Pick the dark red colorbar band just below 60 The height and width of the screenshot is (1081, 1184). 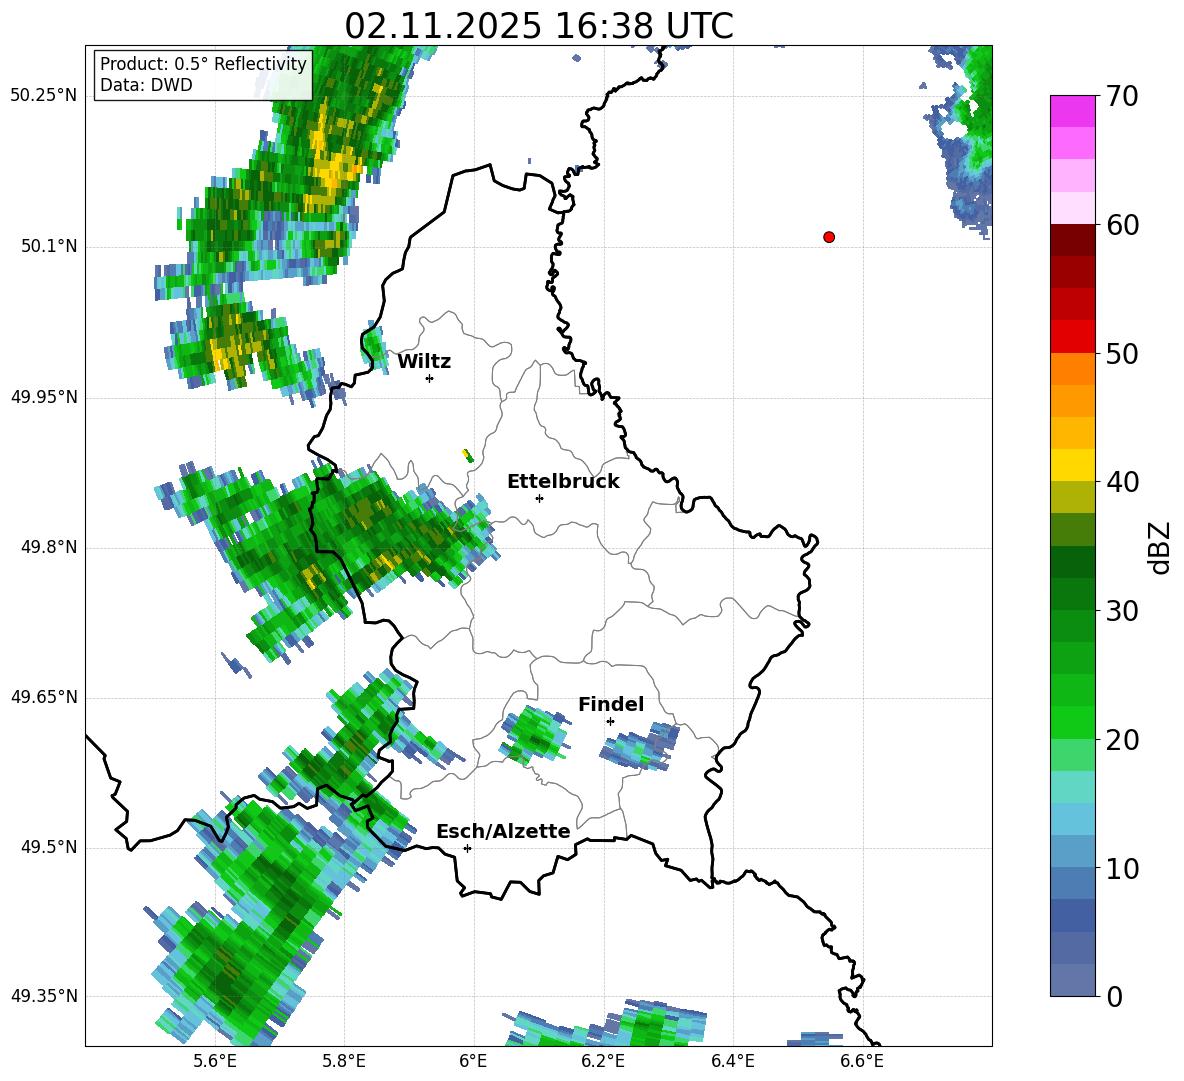[1072, 240]
